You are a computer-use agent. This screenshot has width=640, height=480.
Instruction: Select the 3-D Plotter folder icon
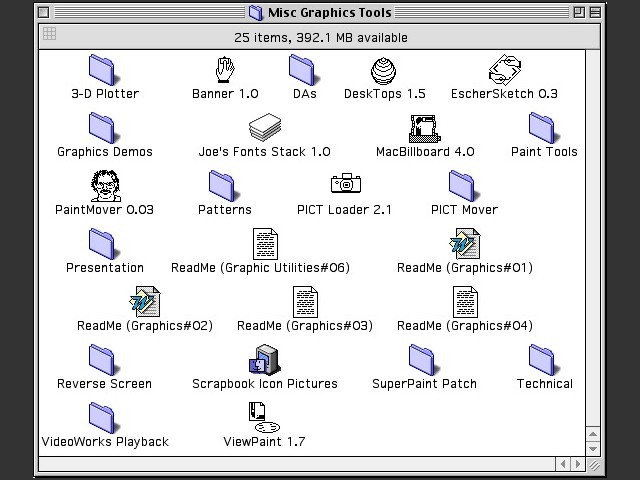point(104,70)
